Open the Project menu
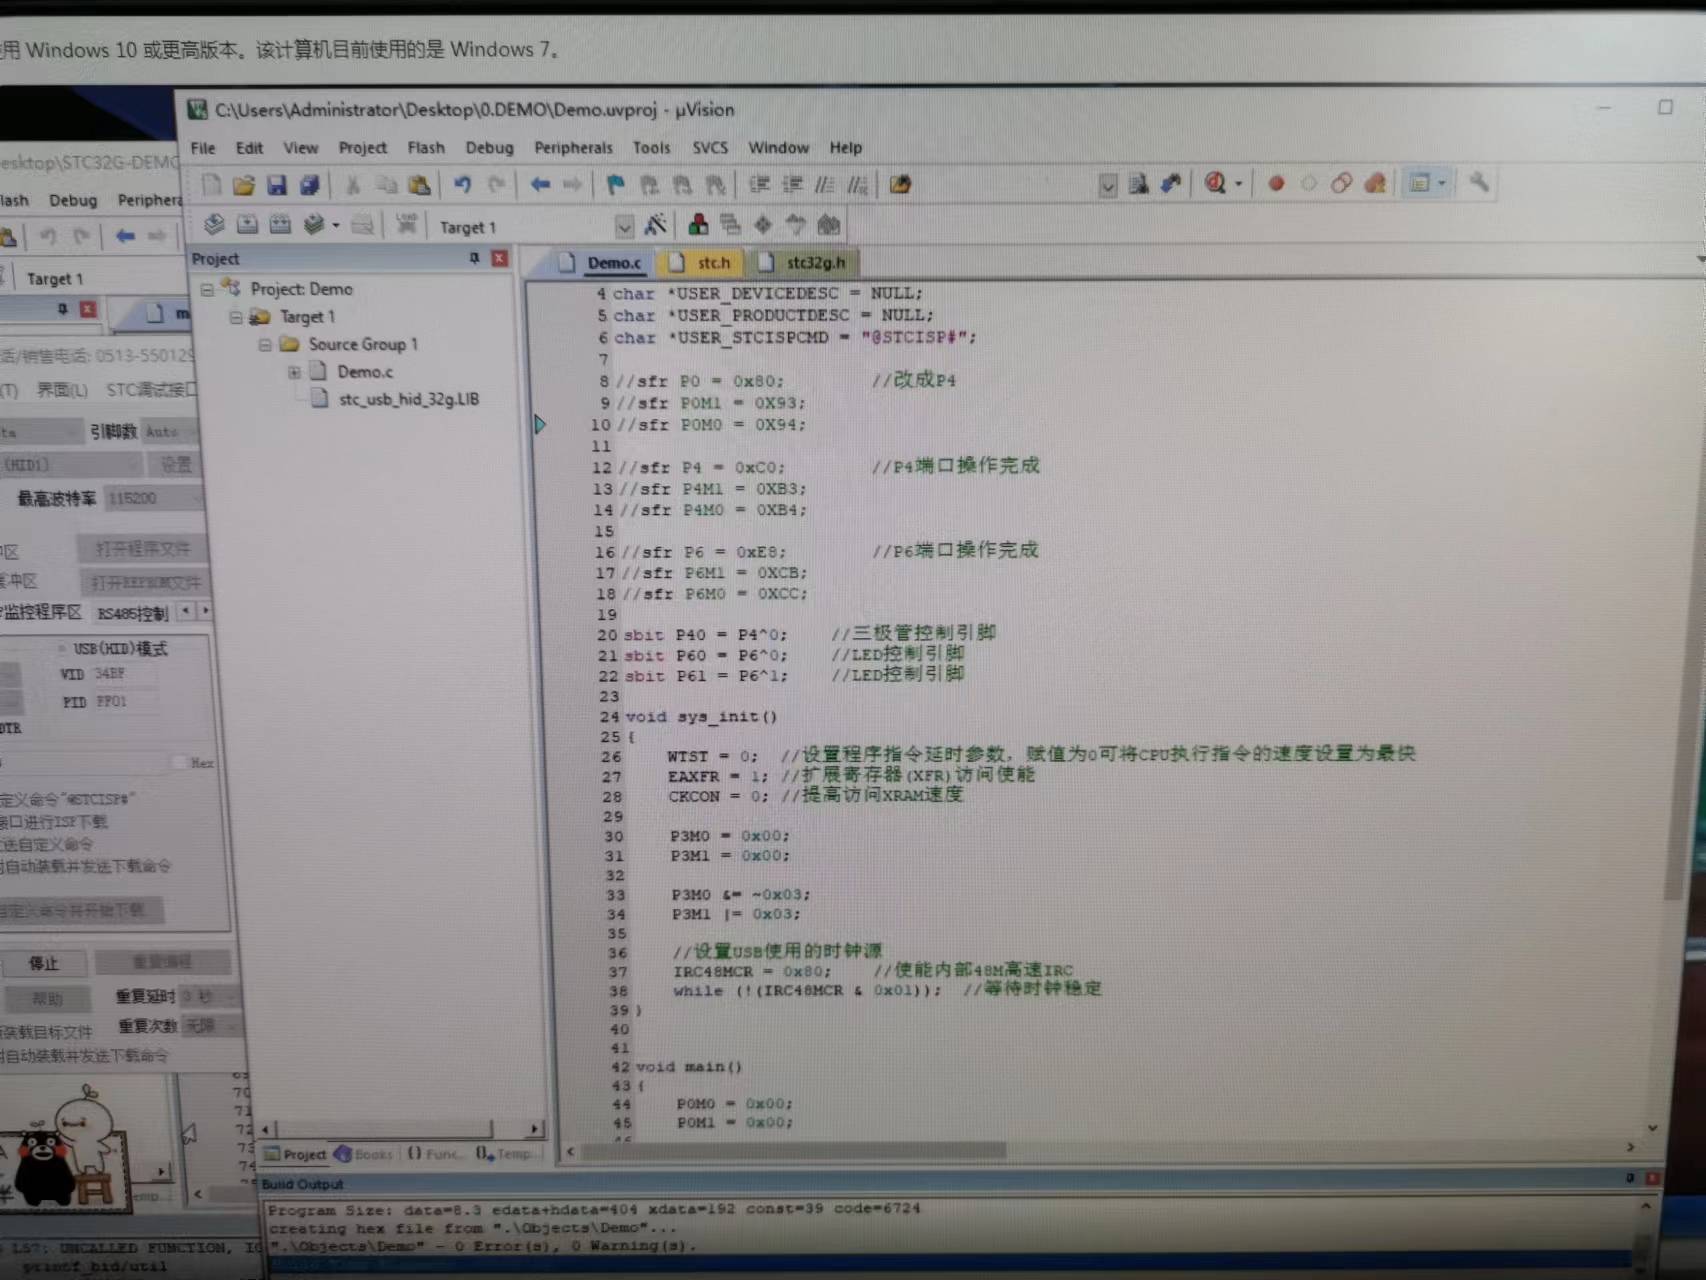Screen dimensions: 1706x1280 (363, 148)
